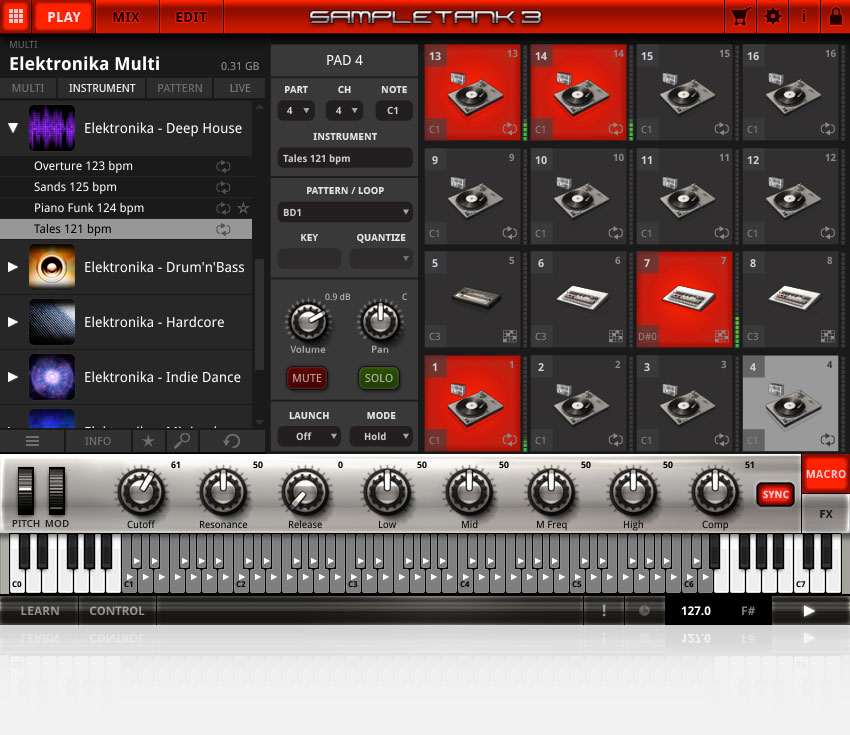Open SampleTank settings via the gear icon
The image size is (850, 735).
pos(772,16)
